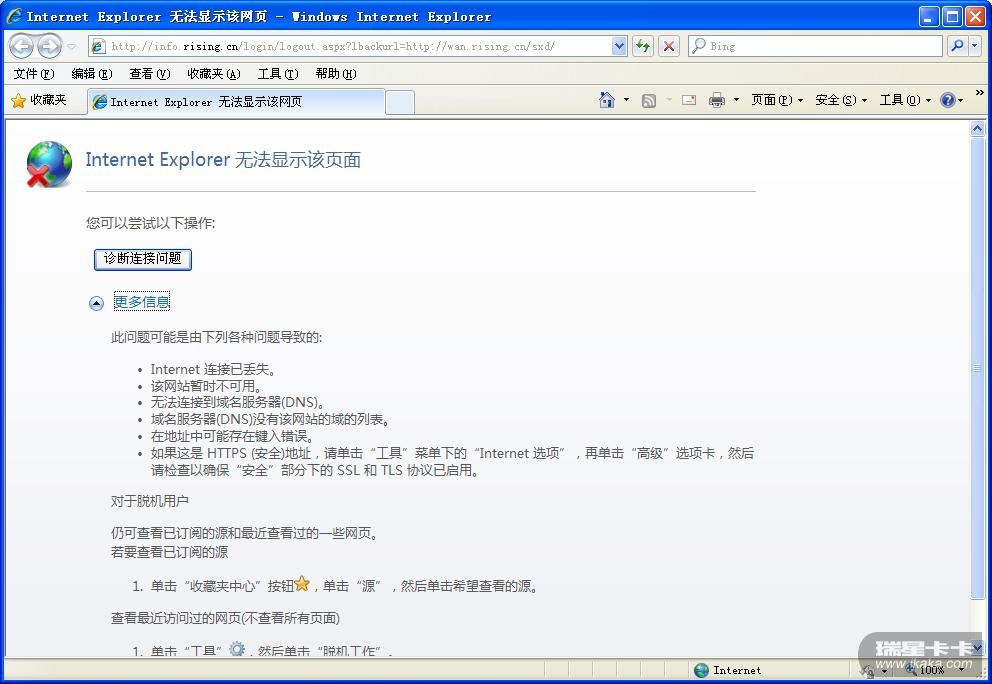Click the Refresh page icon
The image size is (992, 684).
click(x=643, y=46)
